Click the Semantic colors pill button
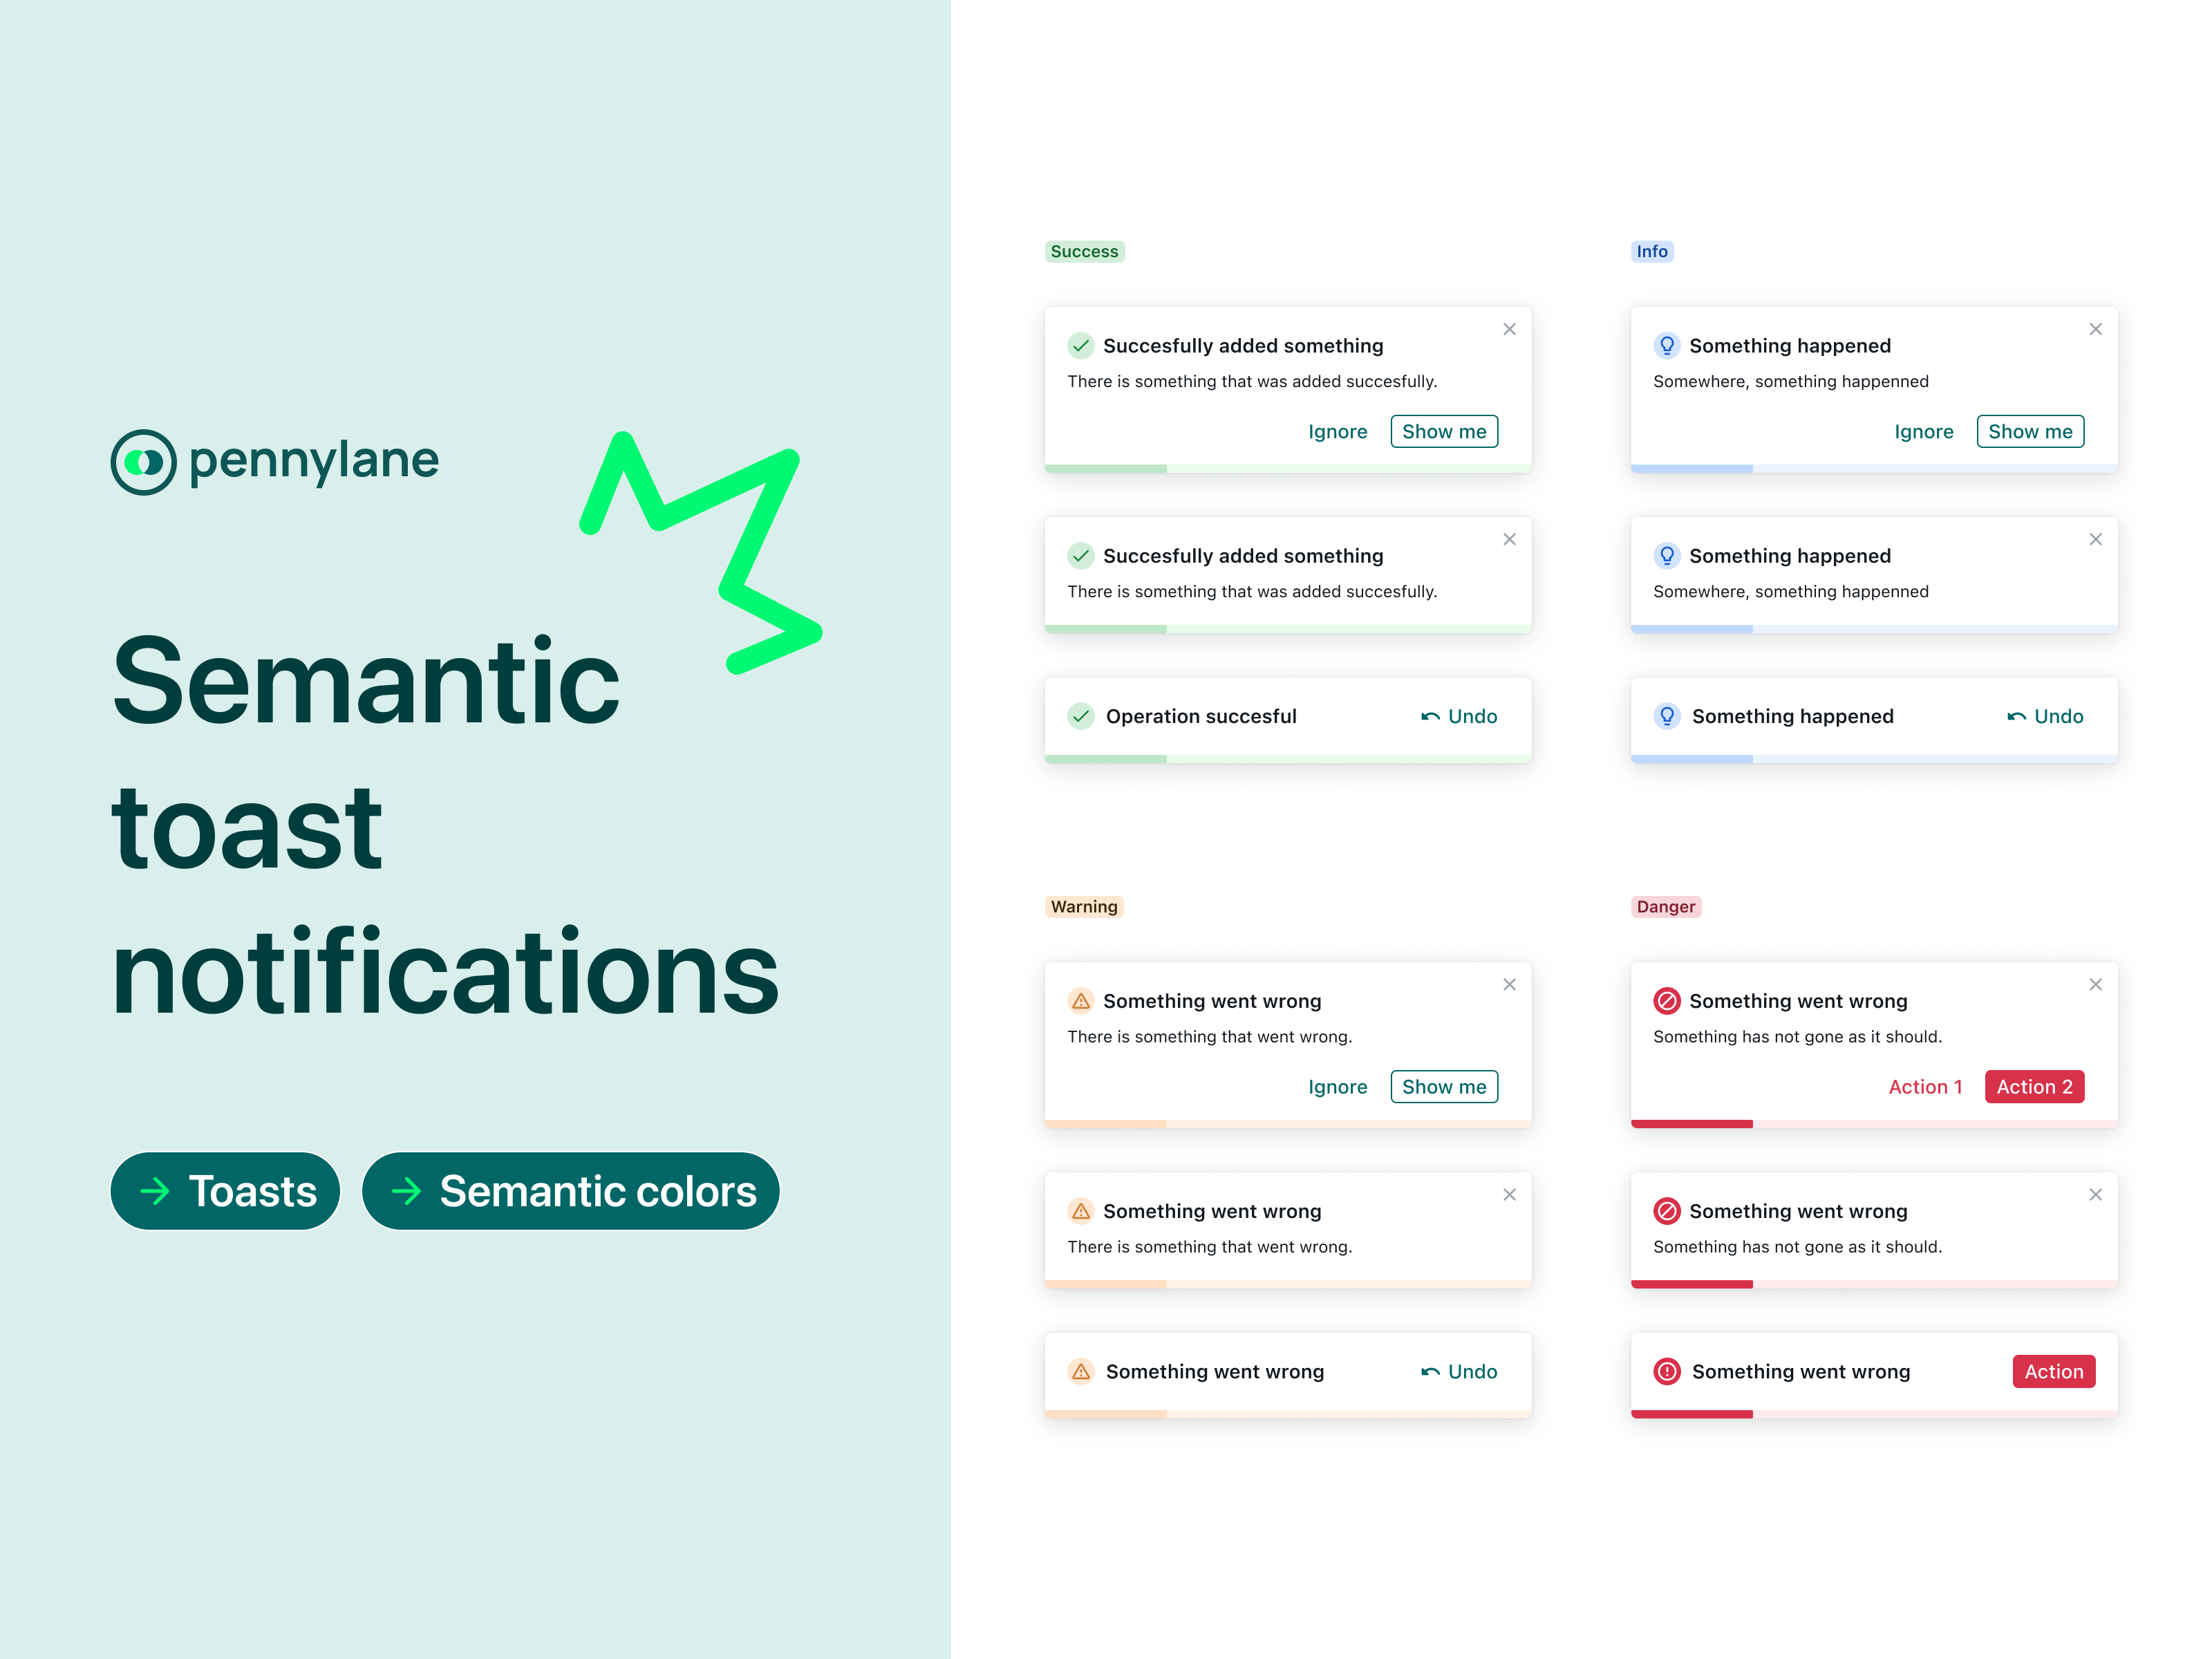Image resolution: width=2212 pixels, height=1659 pixels. click(570, 1191)
